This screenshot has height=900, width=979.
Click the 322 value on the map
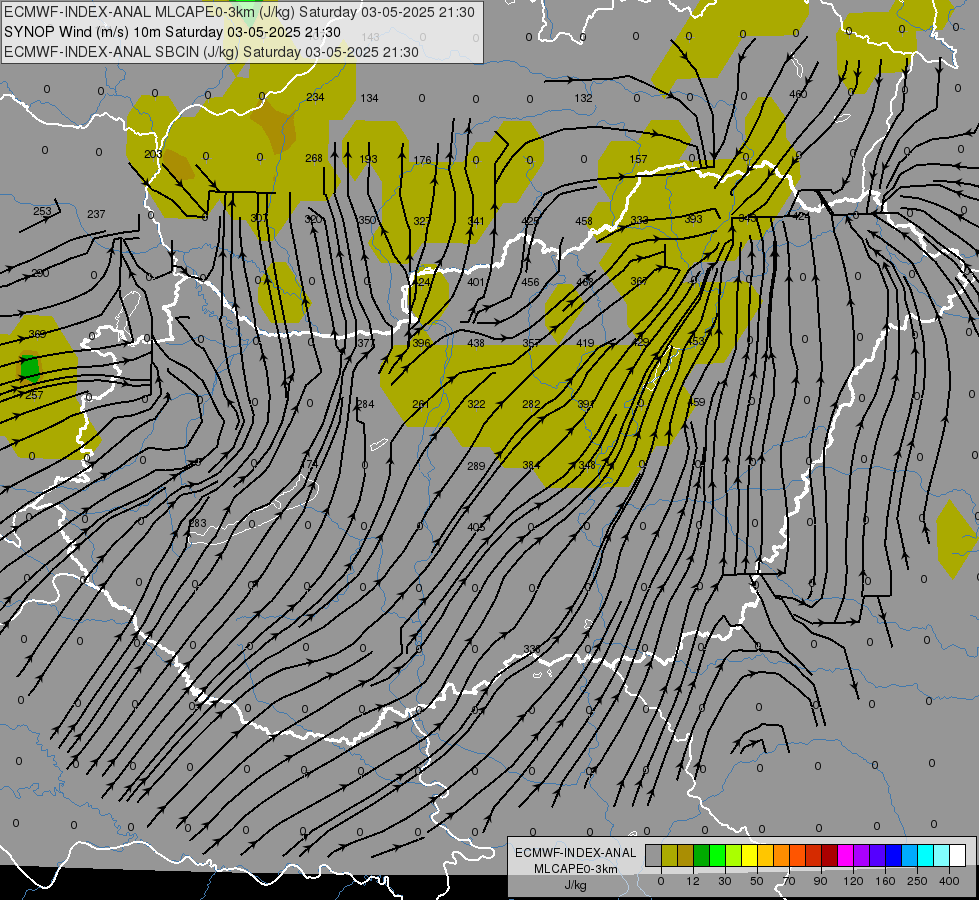(x=476, y=404)
